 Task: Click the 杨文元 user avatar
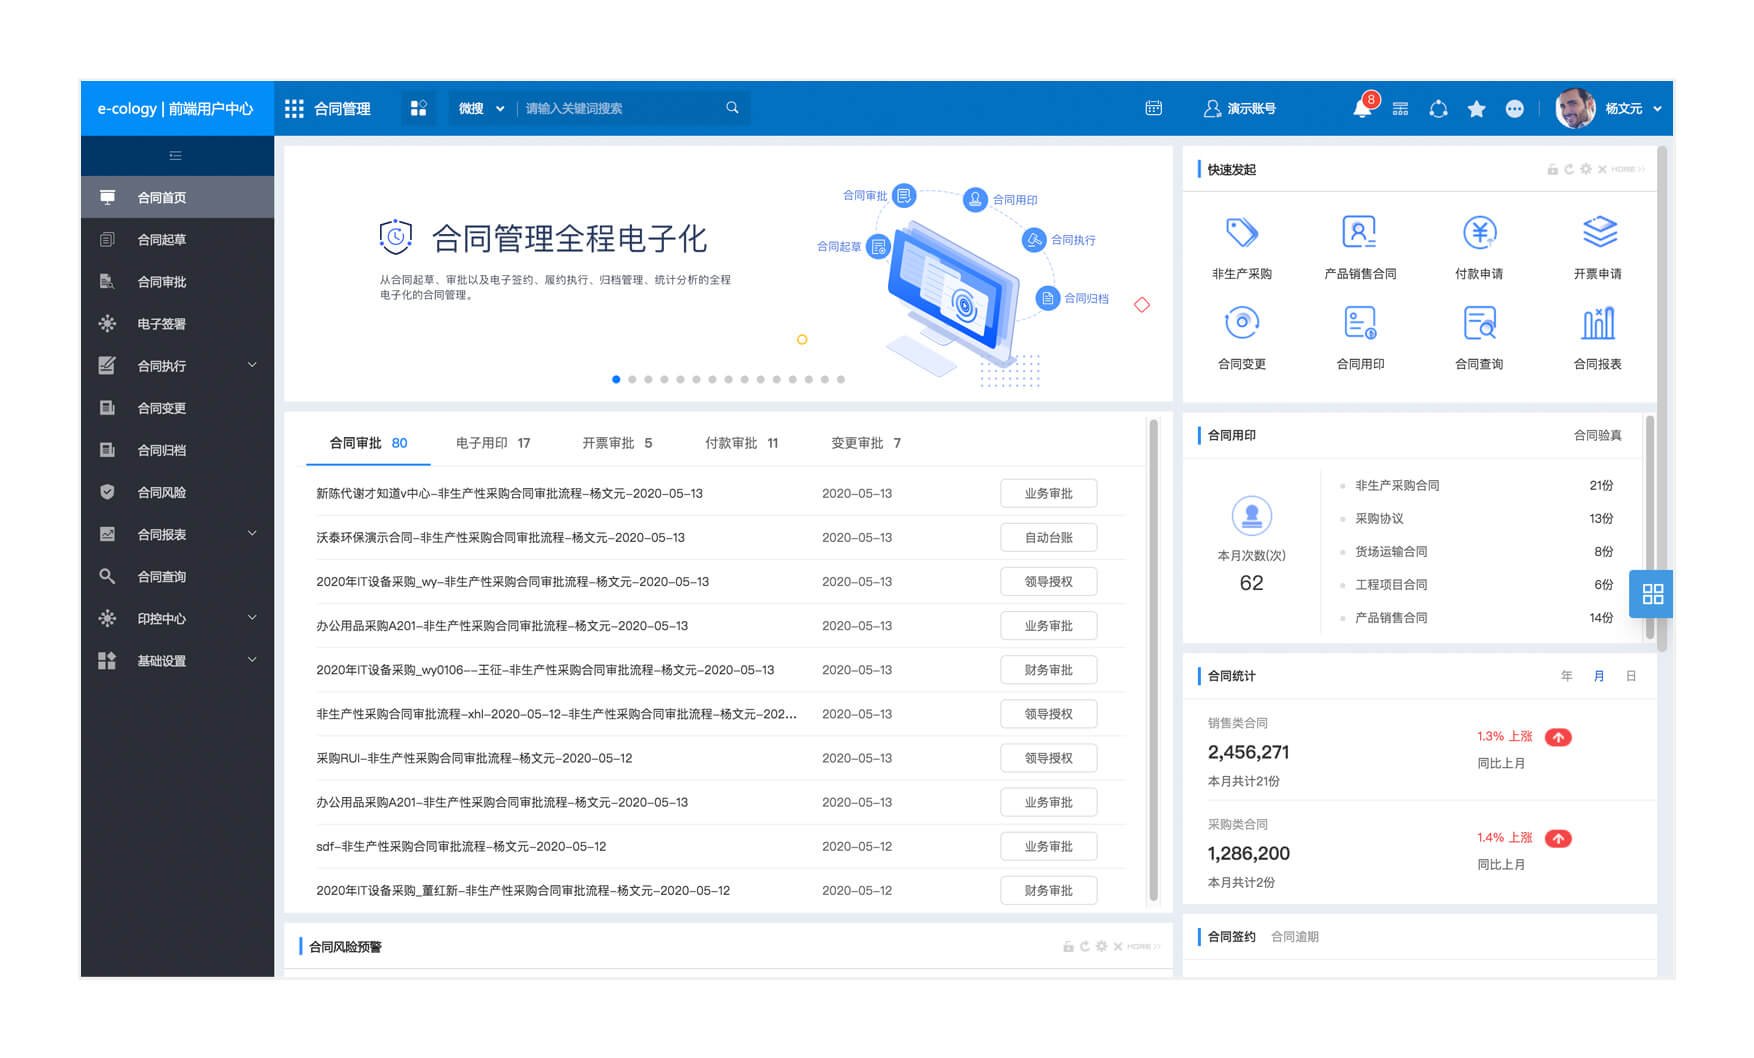point(1575,108)
